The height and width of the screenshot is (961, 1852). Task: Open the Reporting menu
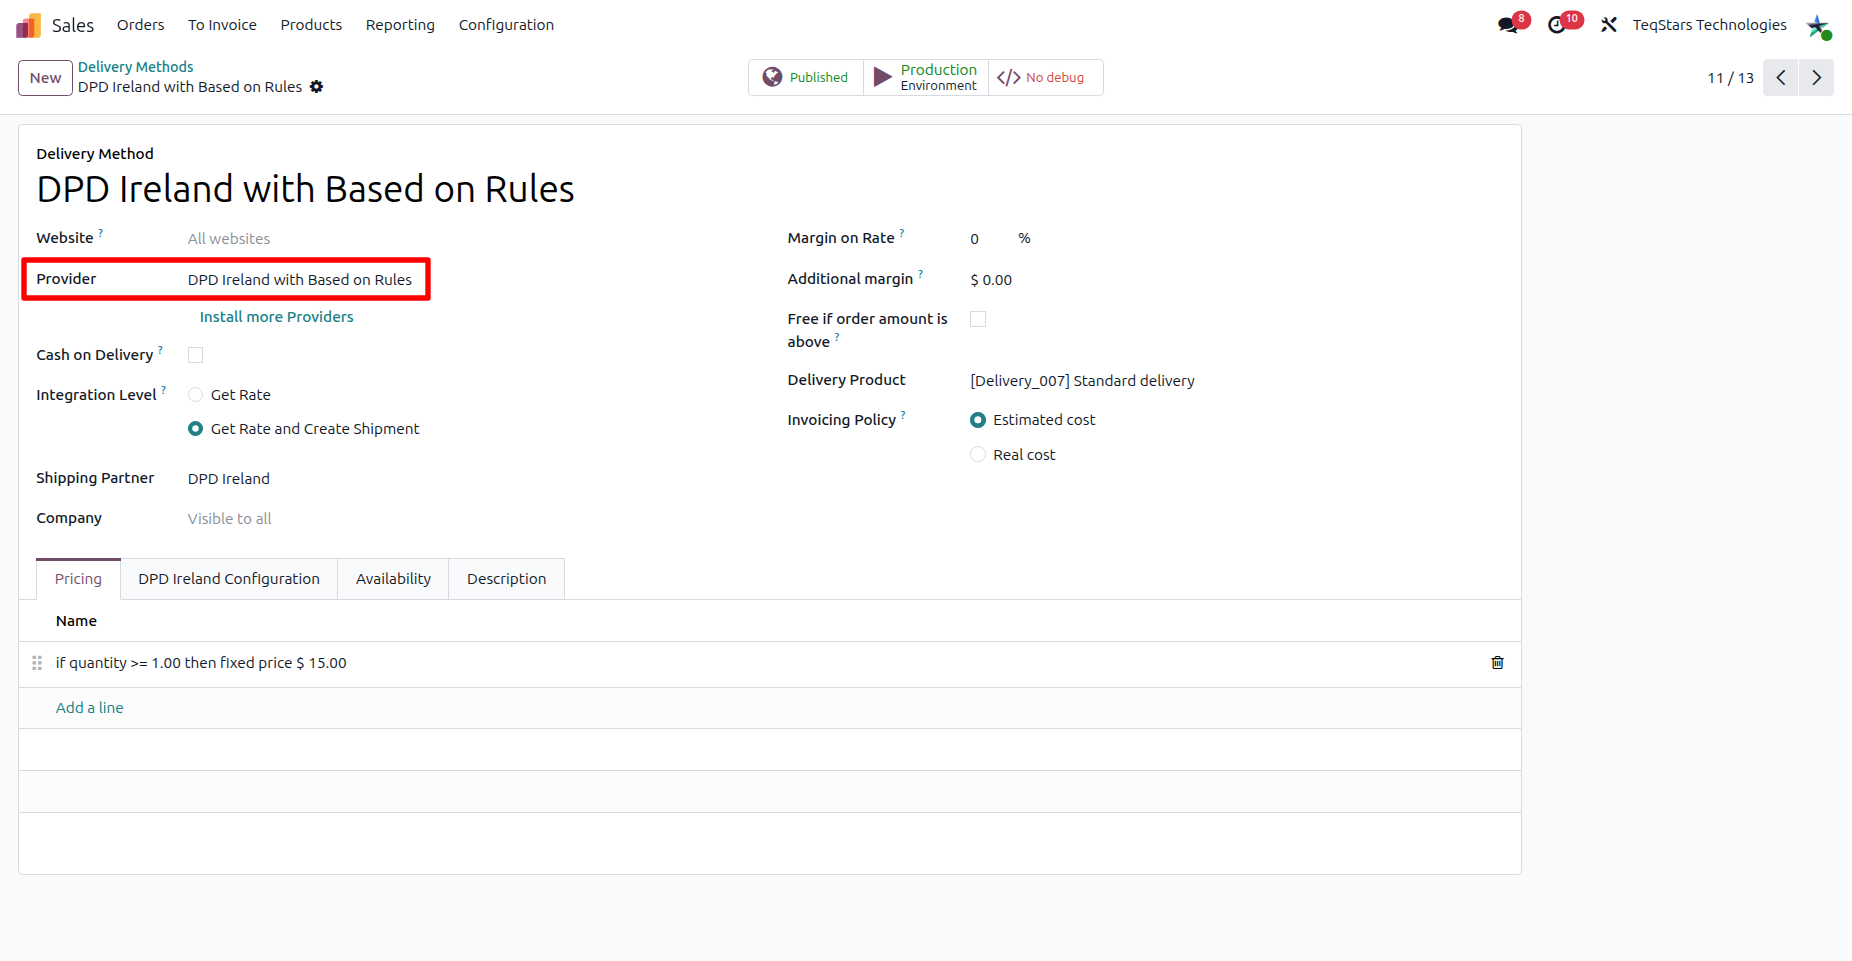[x=400, y=25]
